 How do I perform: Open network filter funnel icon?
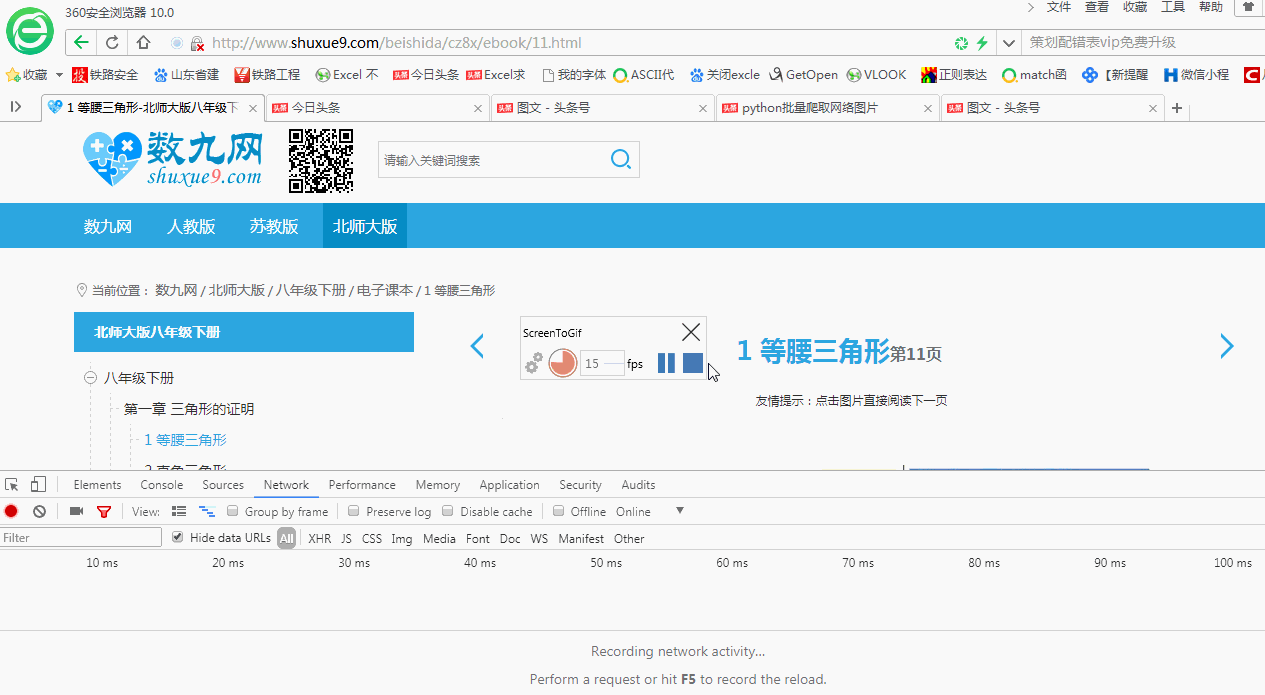pyautogui.click(x=104, y=511)
